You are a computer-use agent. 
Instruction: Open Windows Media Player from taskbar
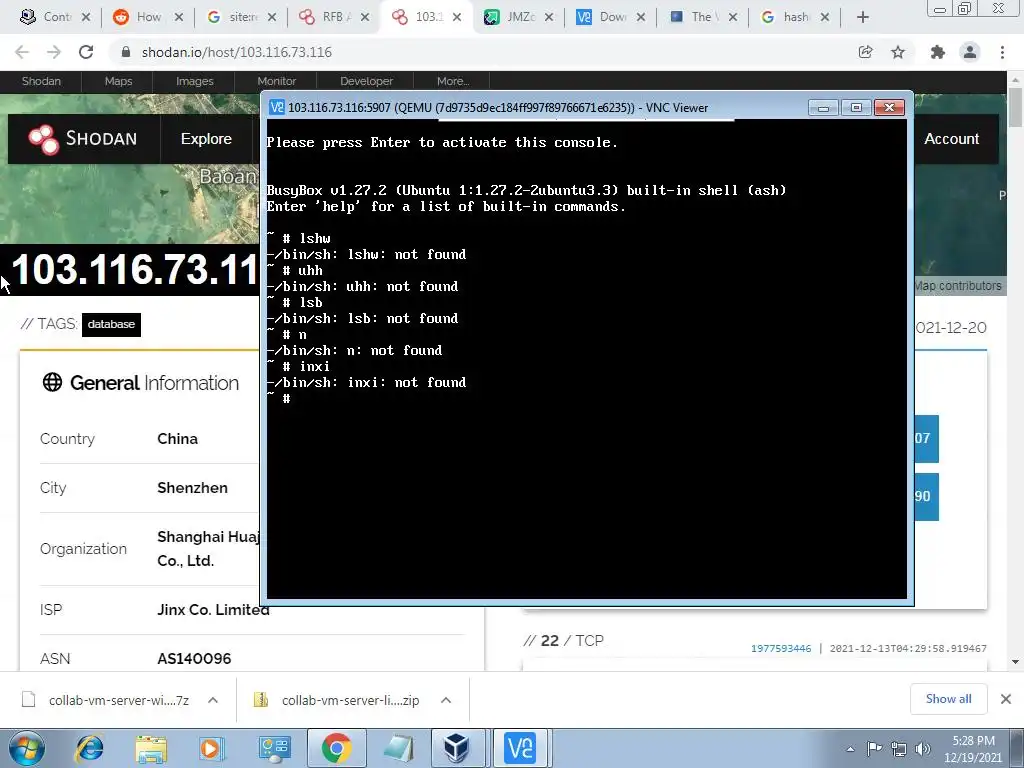[212, 748]
